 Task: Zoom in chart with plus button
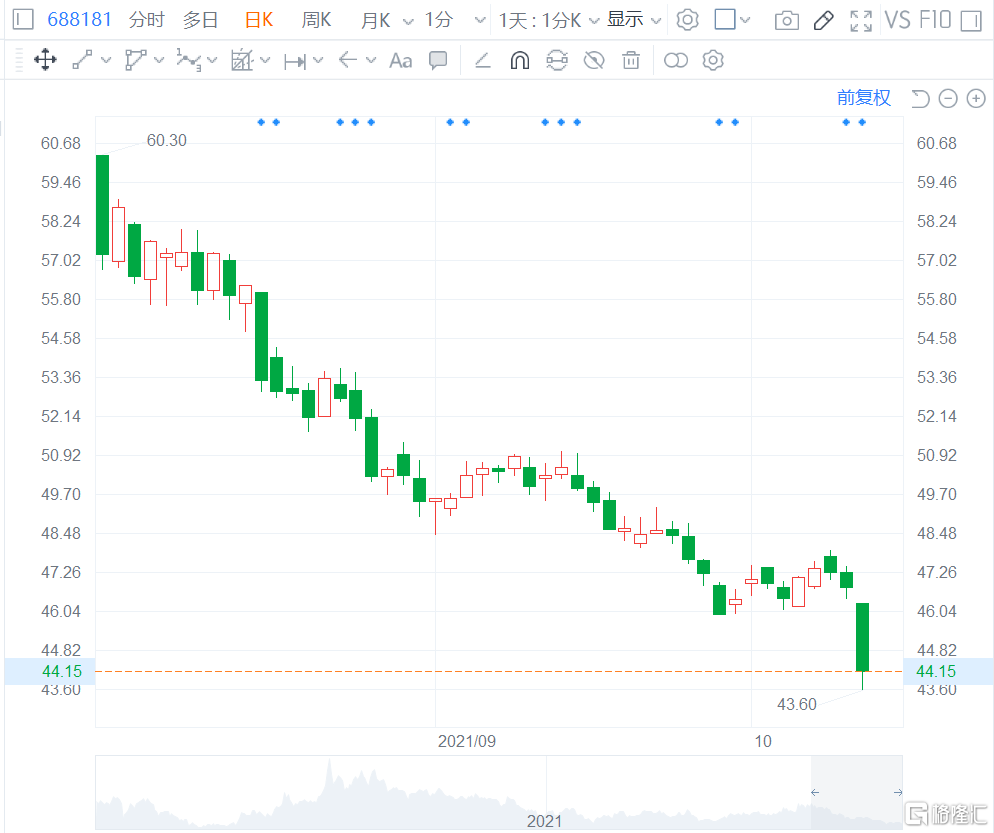pos(976,98)
